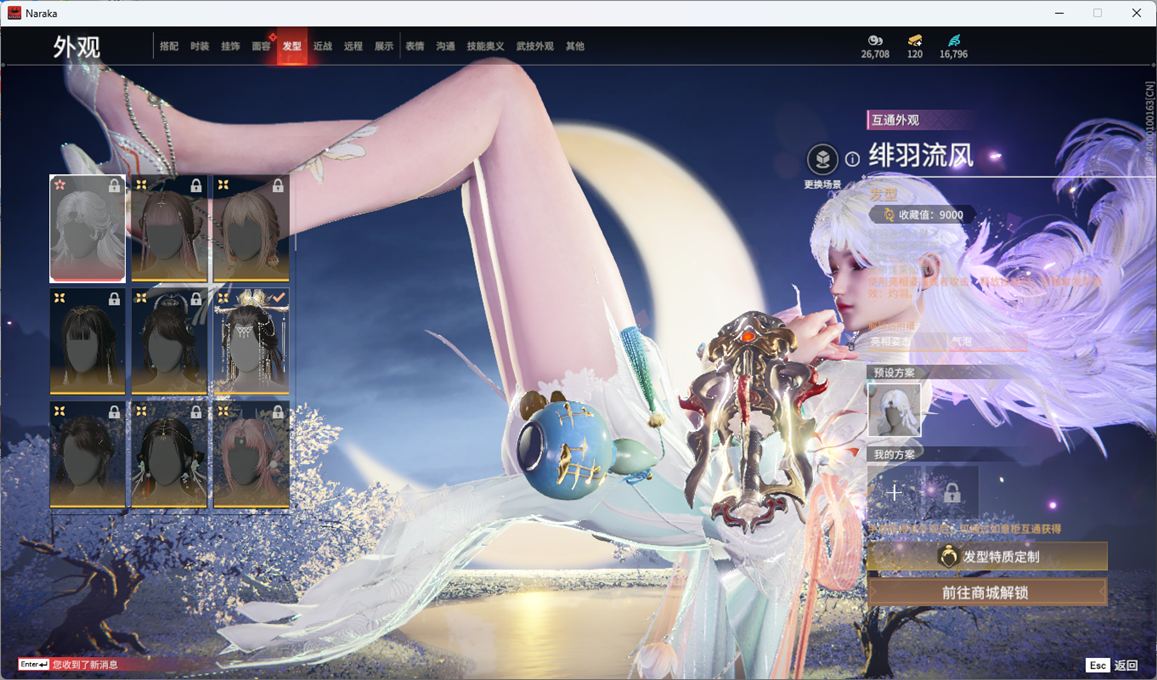Switch to the 时装 tab
Screen dimensions: 1157x680
click(x=199, y=46)
